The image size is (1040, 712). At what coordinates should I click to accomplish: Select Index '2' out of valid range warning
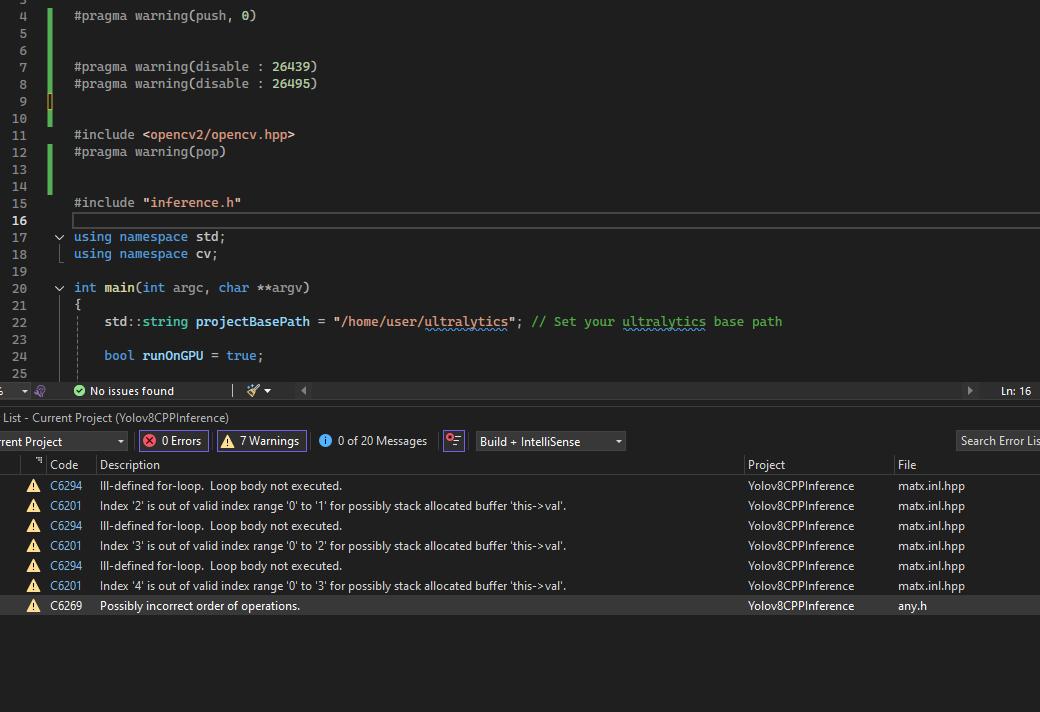click(x=520, y=506)
